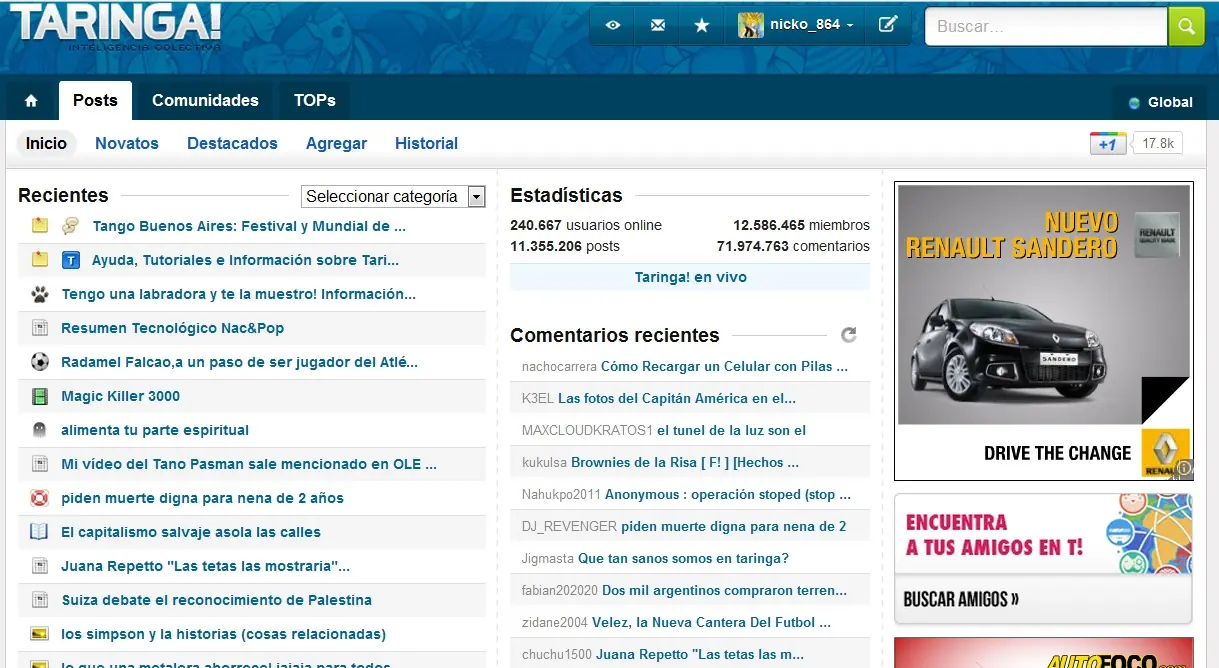Click the picture icon beside los simpson post
The height and width of the screenshot is (668, 1219).
[x=40, y=634]
